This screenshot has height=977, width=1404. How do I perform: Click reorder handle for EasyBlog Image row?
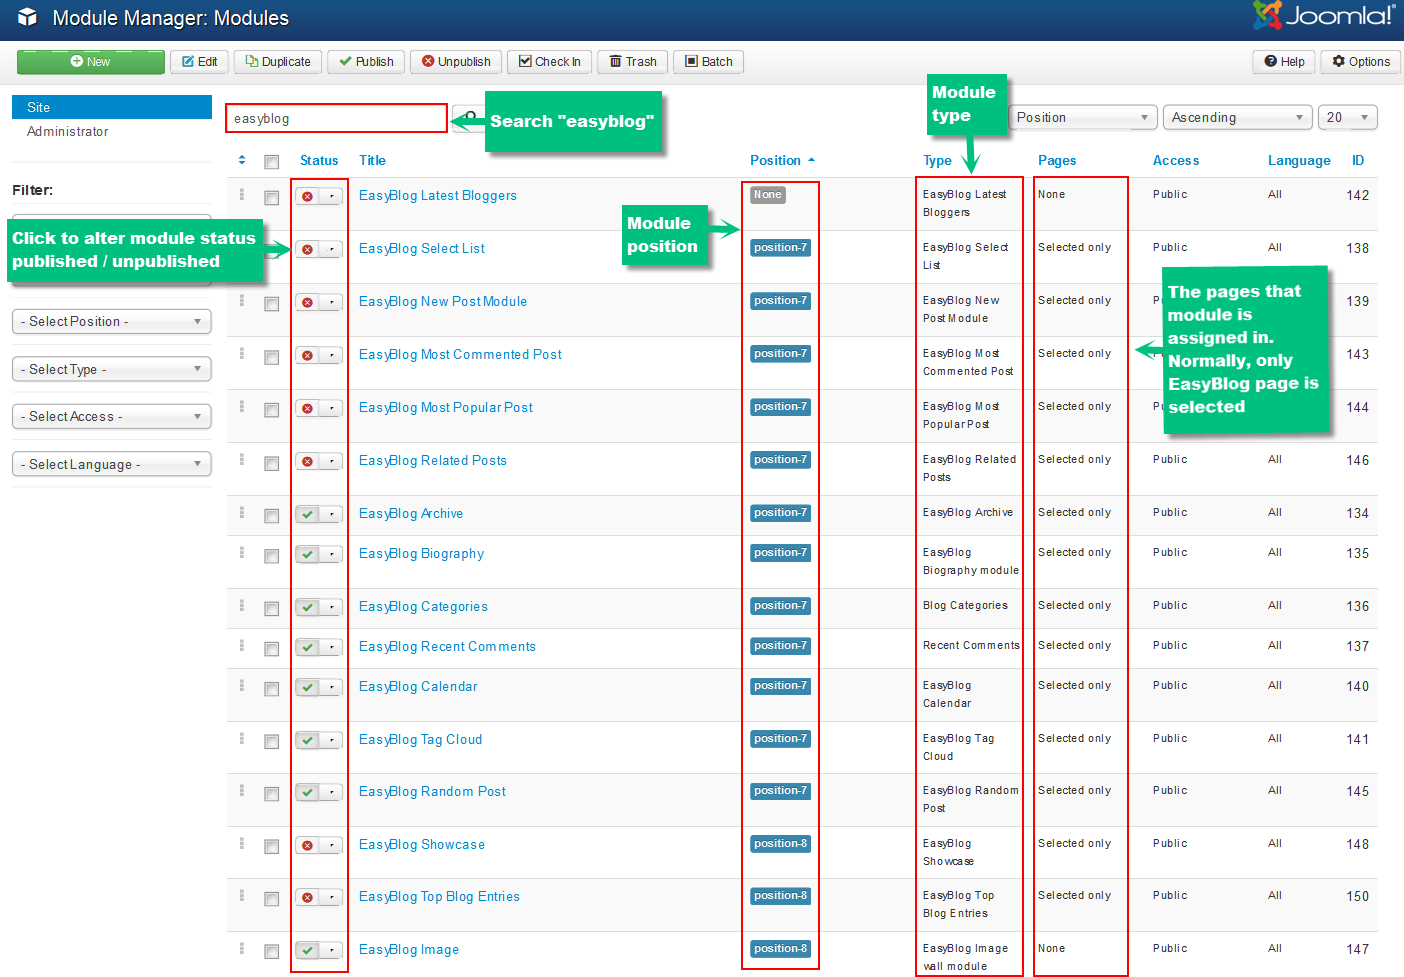[x=242, y=948]
